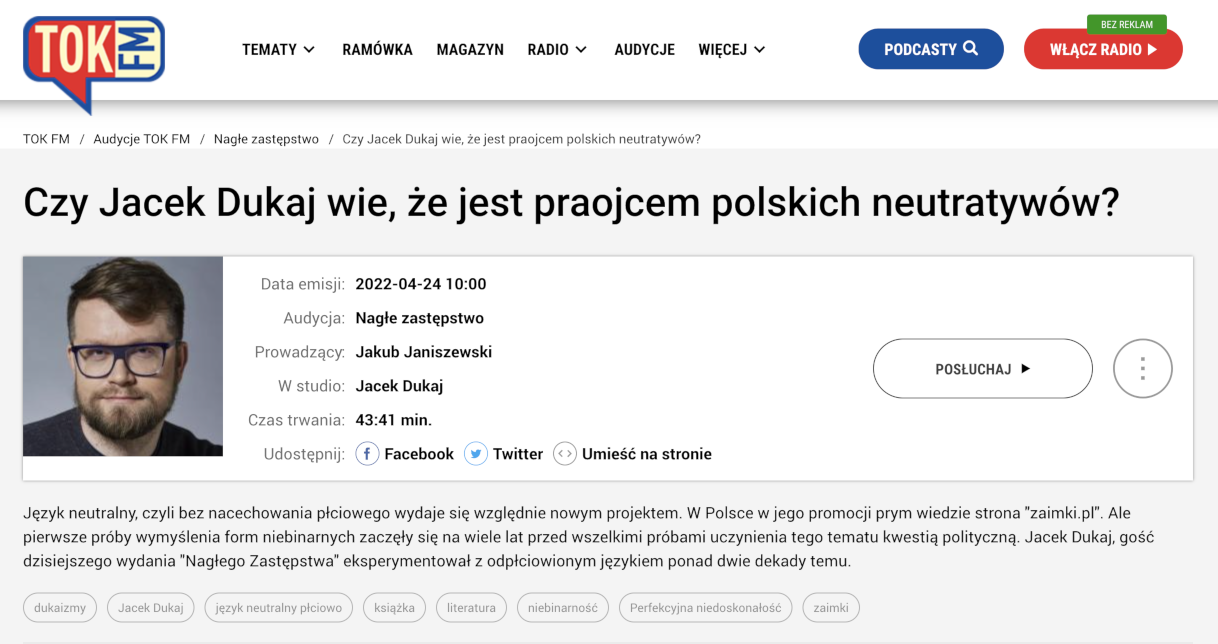
Task: Click the PODCASTY button
Action: [x=931, y=49]
